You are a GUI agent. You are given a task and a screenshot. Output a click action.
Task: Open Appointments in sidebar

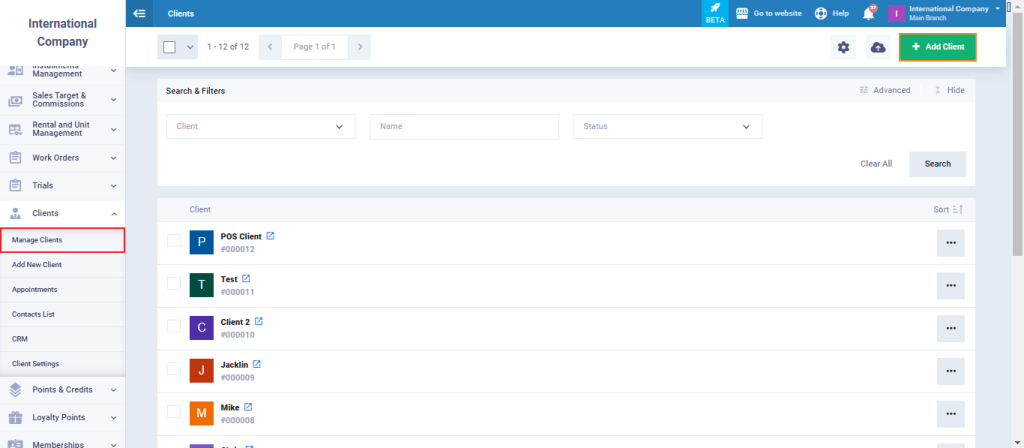click(63, 289)
